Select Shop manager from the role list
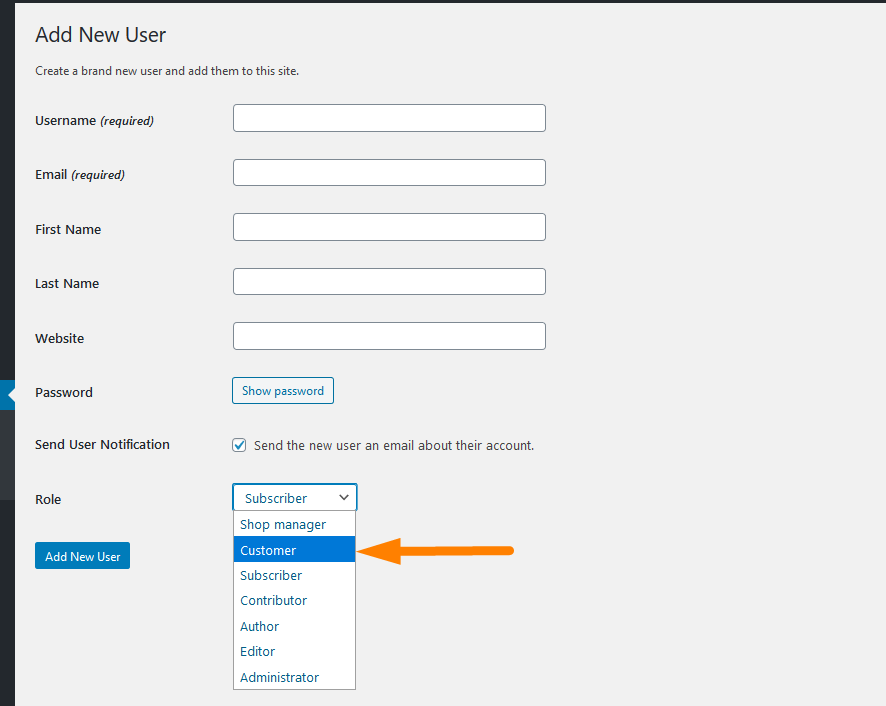 click(x=294, y=524)
